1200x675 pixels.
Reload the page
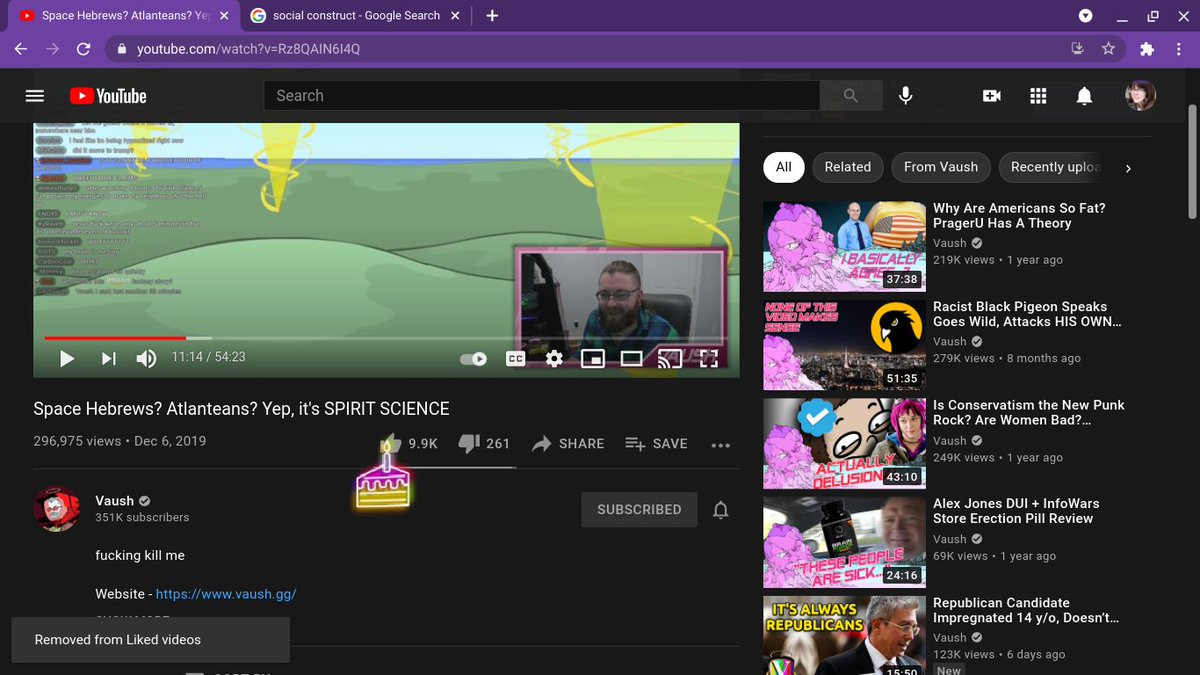click(x=84, y=49)
